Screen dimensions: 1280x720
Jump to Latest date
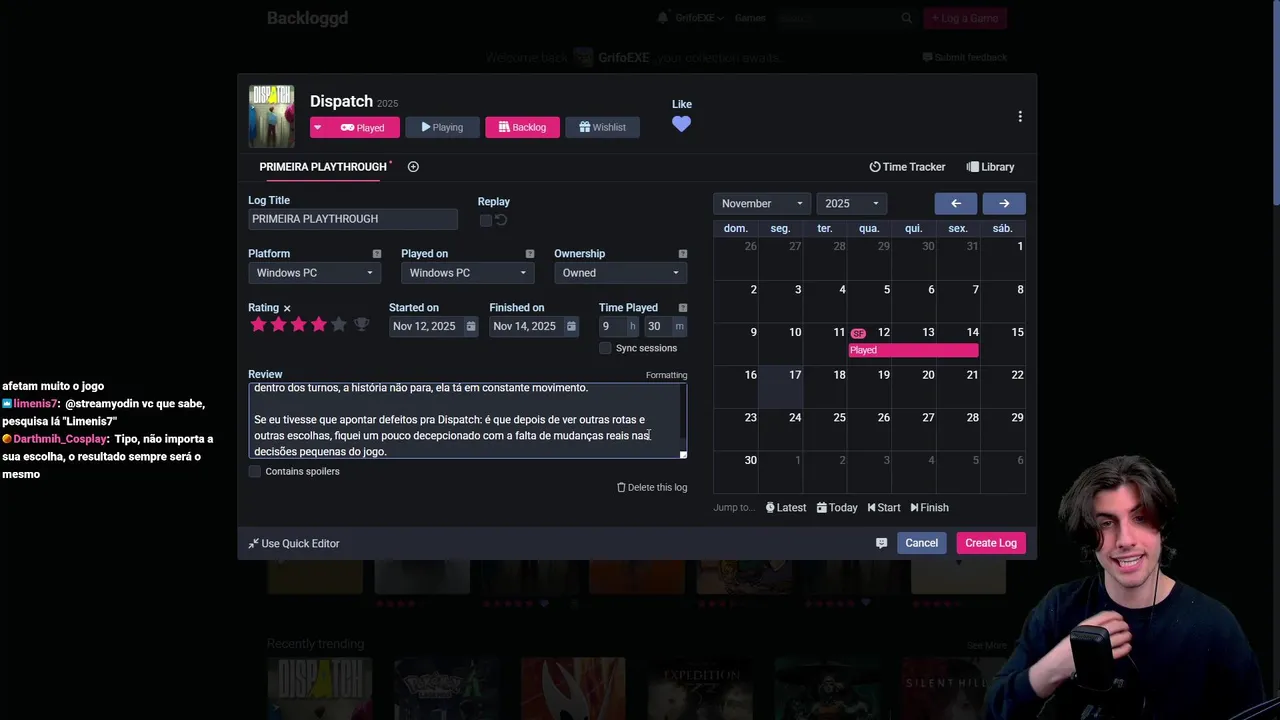pos(786,508)
